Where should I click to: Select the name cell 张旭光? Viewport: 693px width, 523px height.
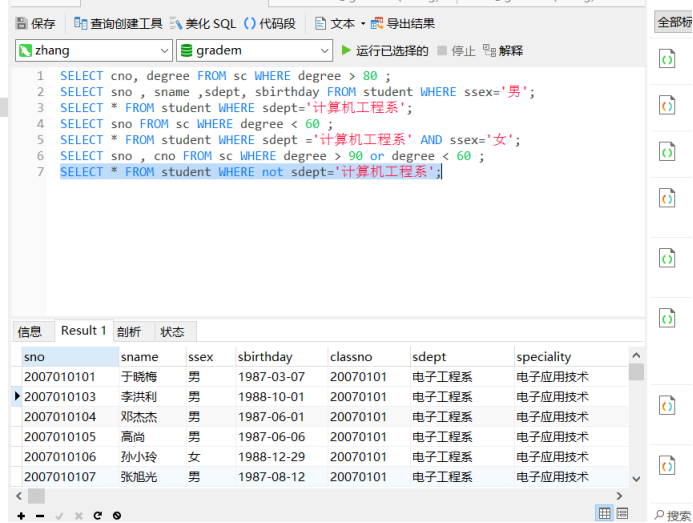[152, 477]
